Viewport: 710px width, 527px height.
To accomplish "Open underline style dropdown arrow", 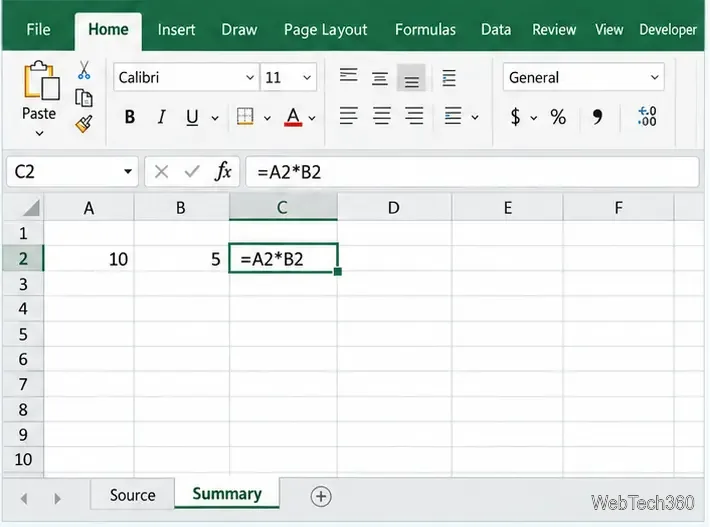I will [215, 118].
